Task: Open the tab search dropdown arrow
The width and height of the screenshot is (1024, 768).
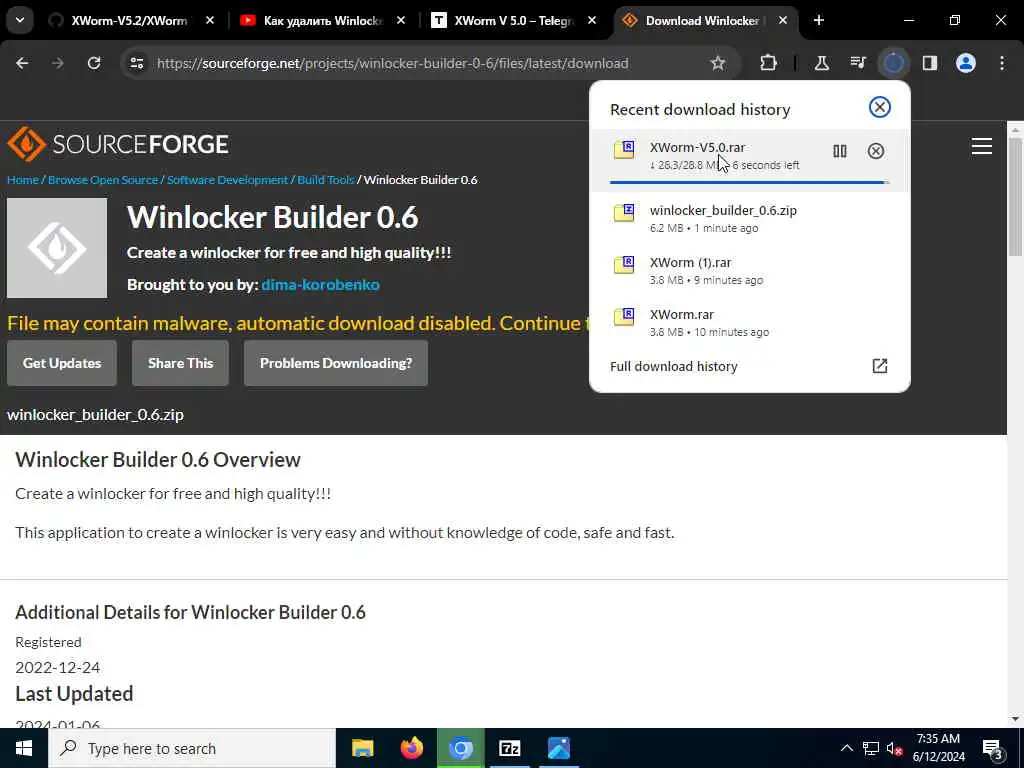Action: [20, 20]
